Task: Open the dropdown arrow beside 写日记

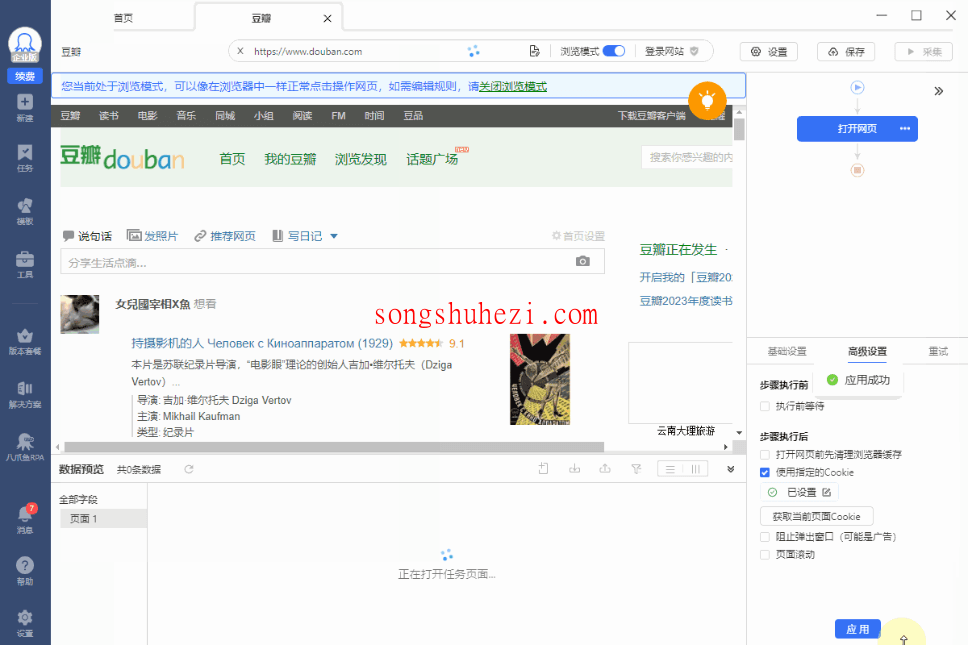Action: [334, 236]
